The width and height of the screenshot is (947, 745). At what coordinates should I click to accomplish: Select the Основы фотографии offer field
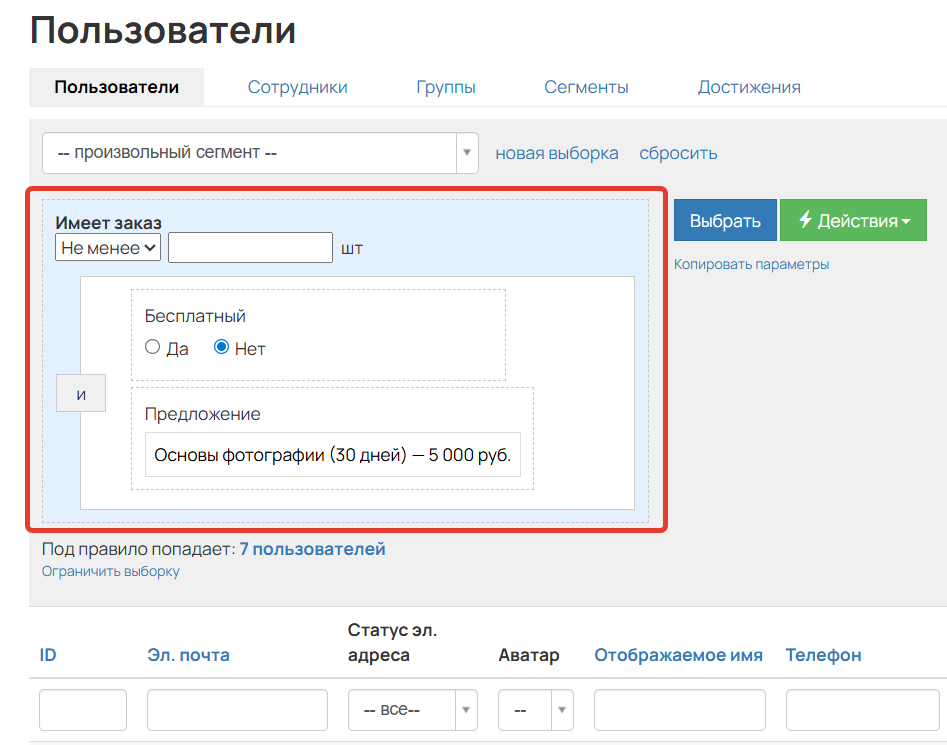(334, 455)
